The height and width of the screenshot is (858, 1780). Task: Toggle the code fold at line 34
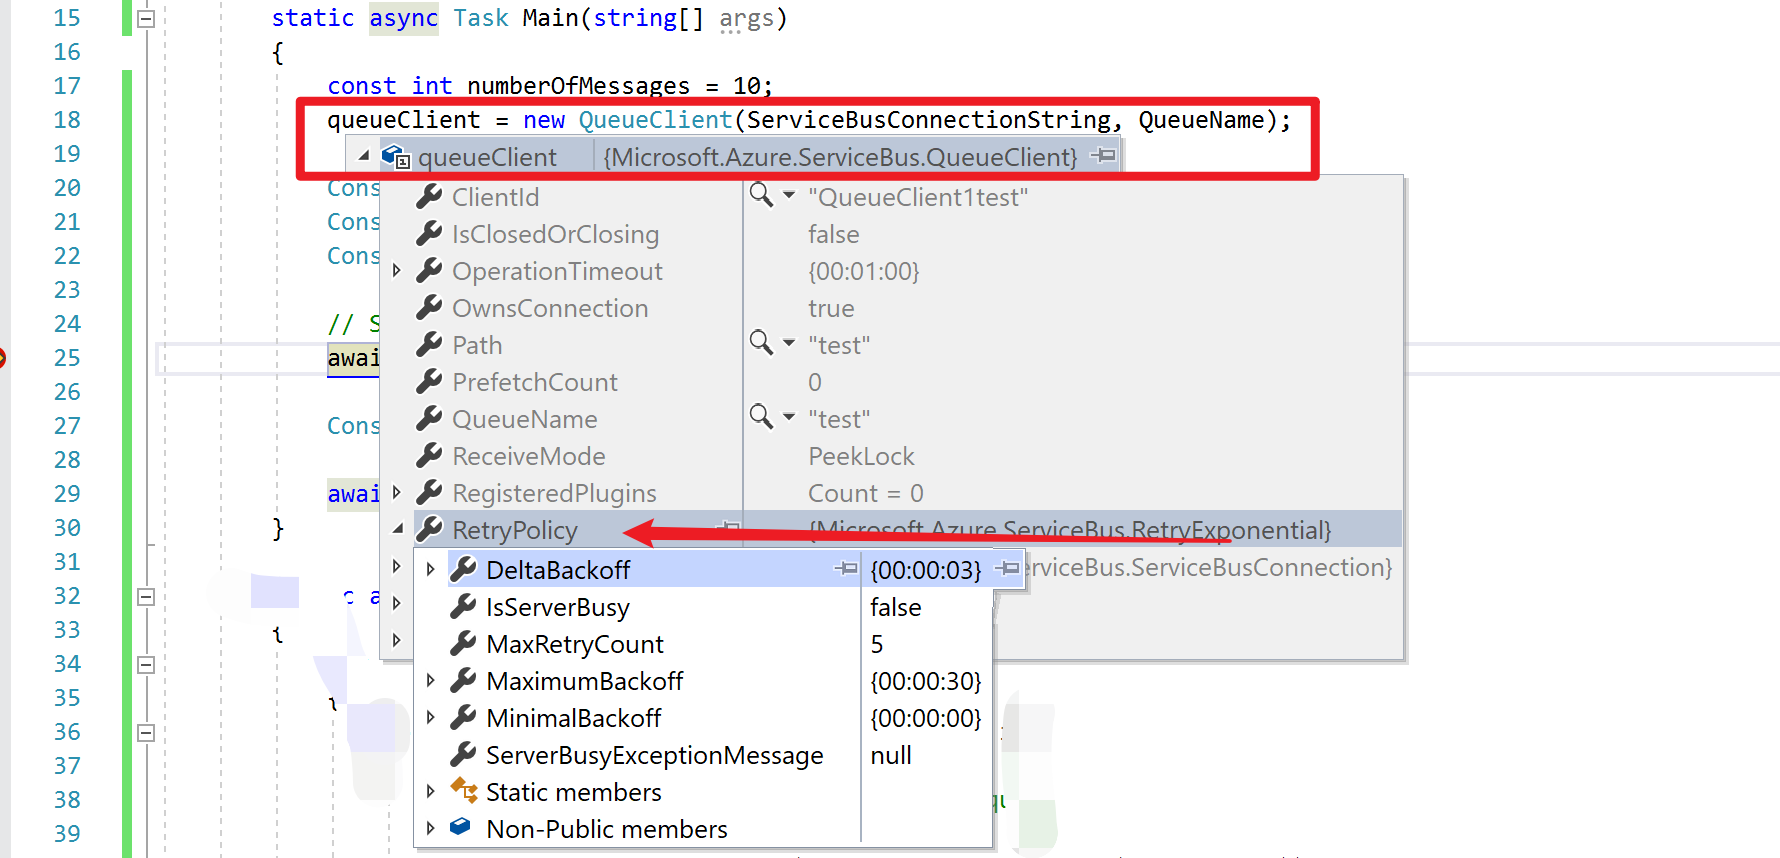[x=146, y=665]
